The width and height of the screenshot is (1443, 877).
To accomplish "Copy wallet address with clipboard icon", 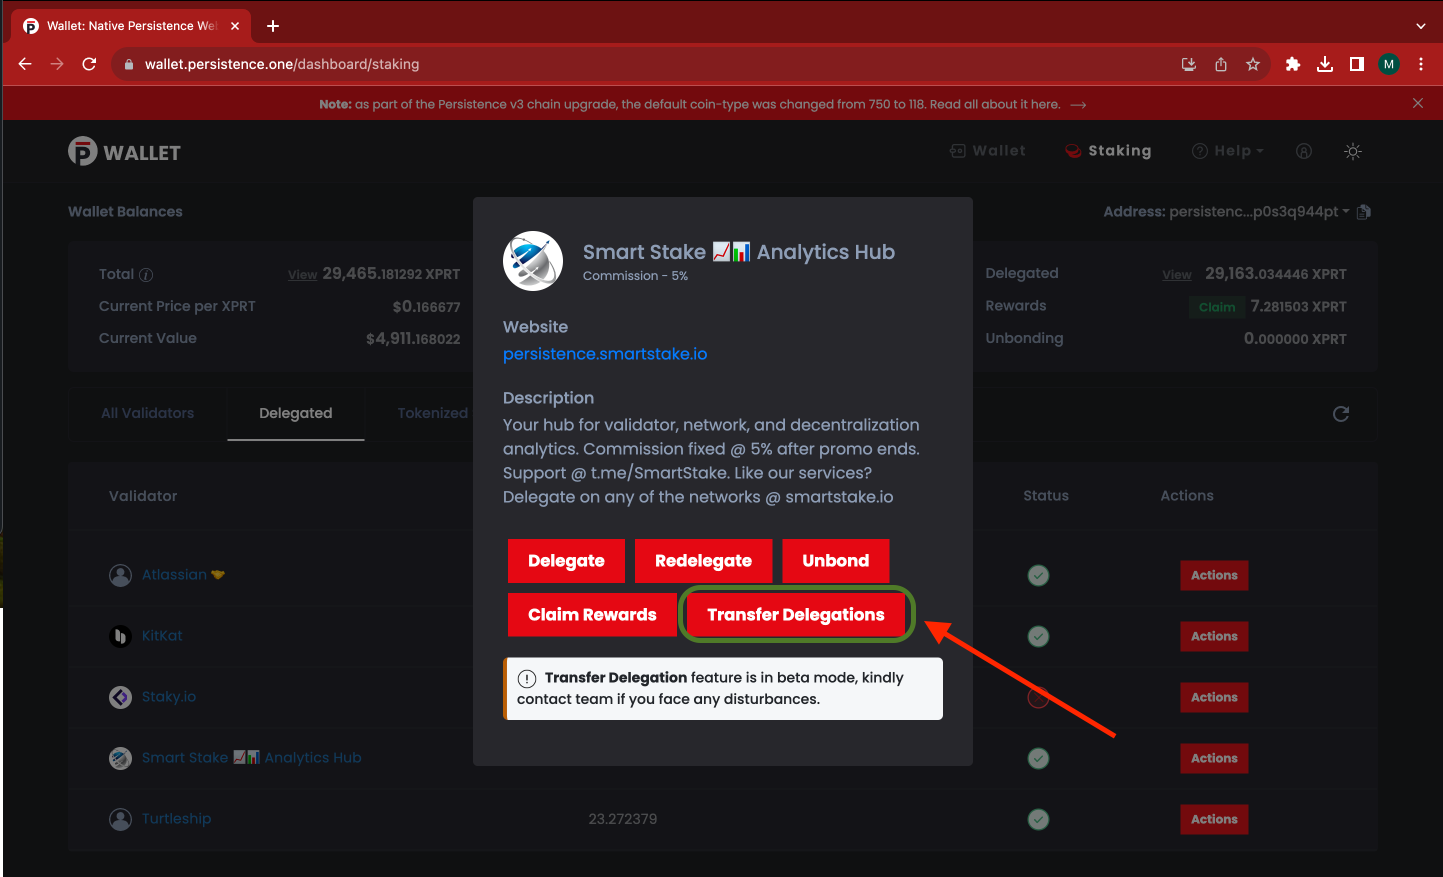I will tap(1364, 212).
